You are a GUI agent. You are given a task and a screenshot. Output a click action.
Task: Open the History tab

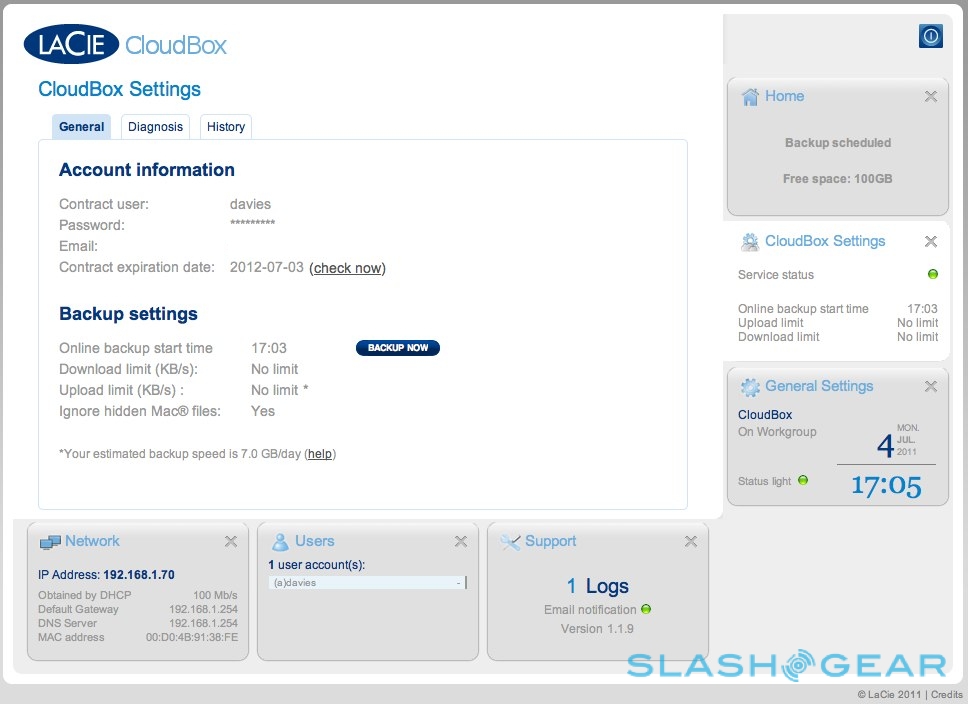click(226, 127)
